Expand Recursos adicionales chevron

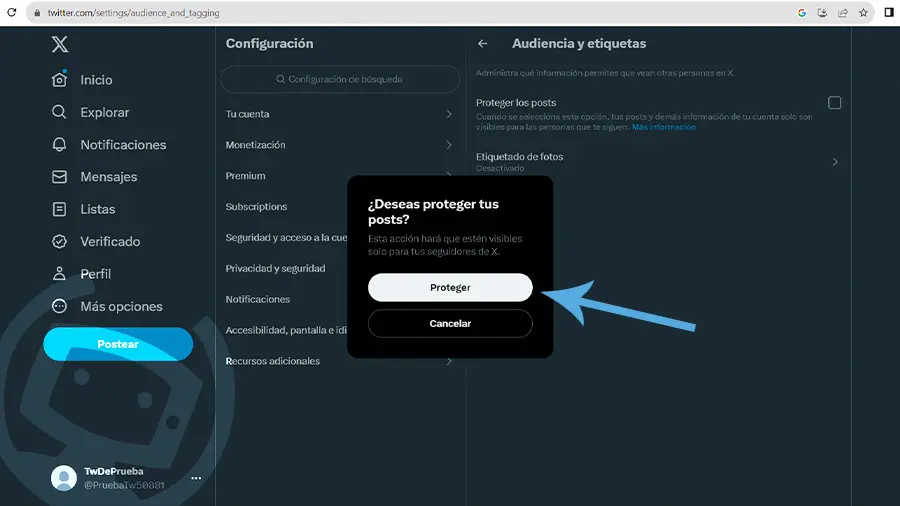(x=449, y=361)
